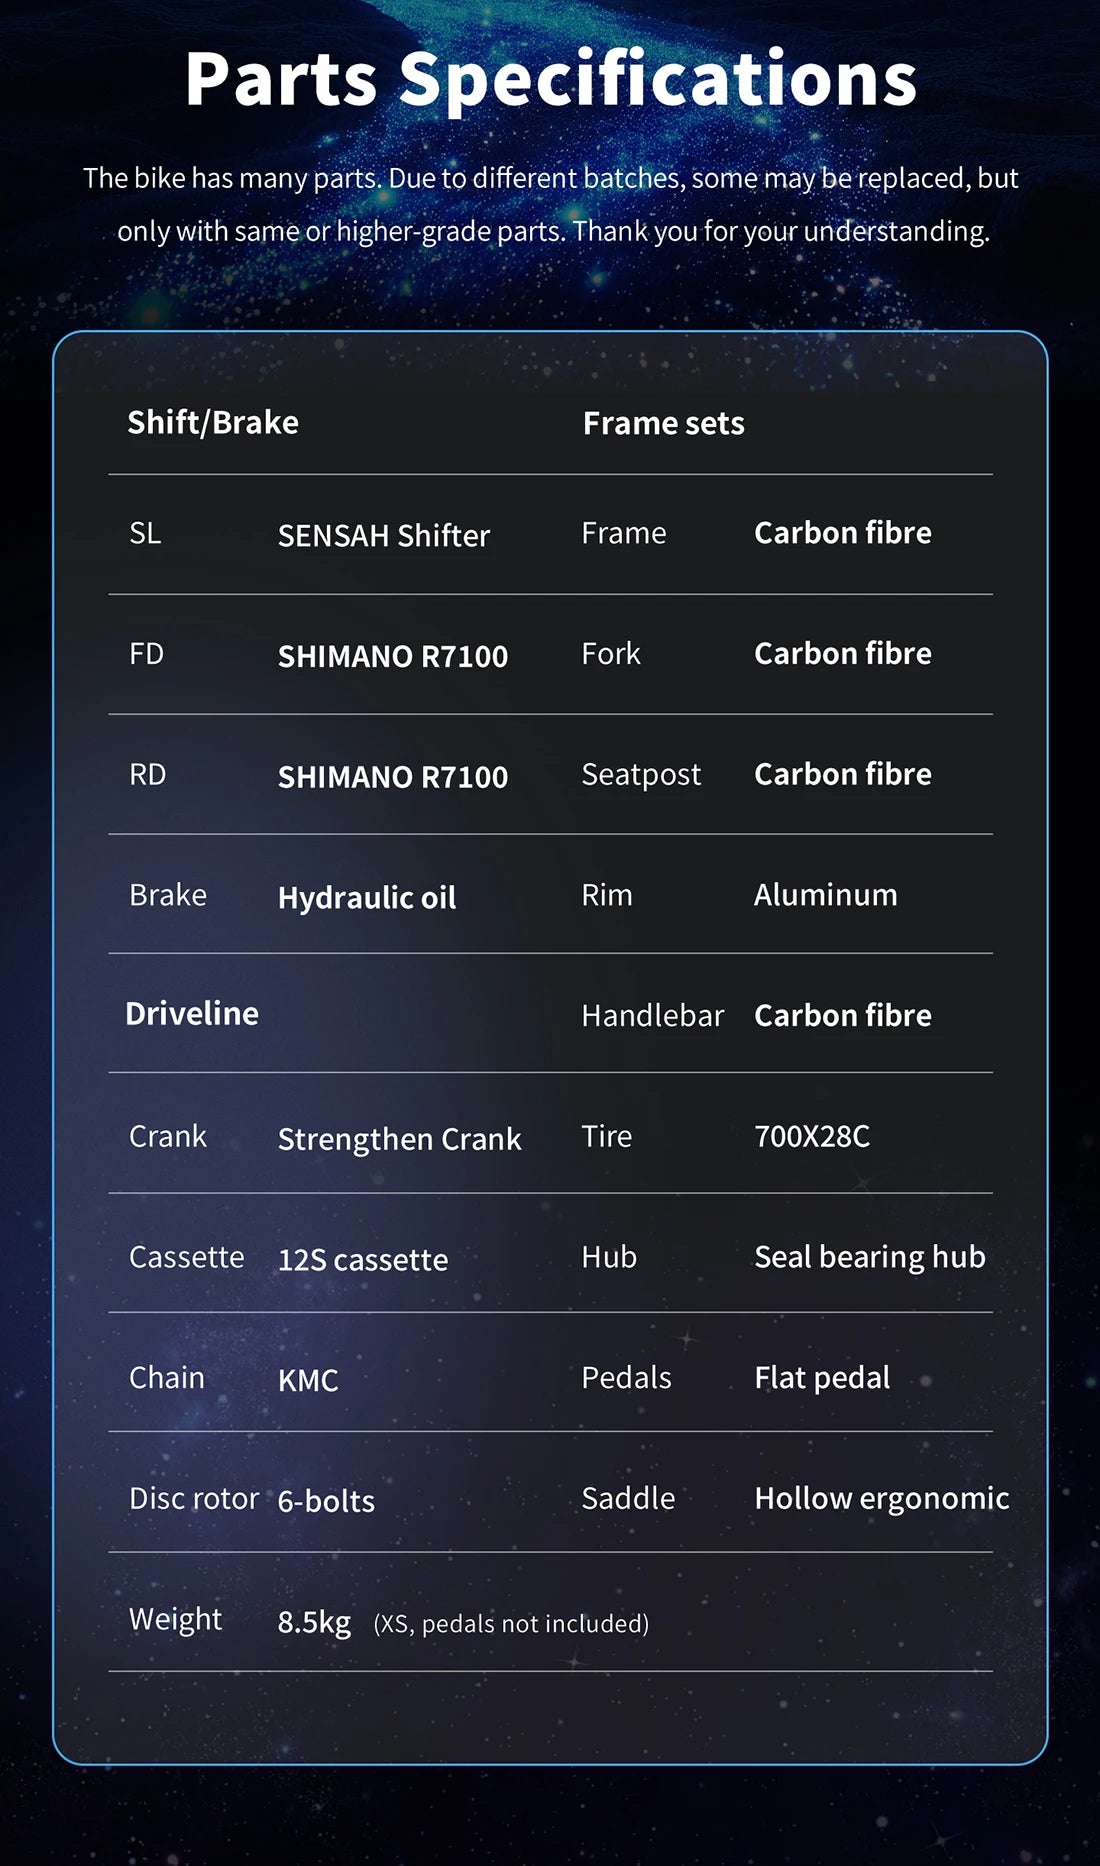The width and height of the screenshot is (1100, 1866).
Task: Select the 700X28C tire size
Action: point(812,1136)
